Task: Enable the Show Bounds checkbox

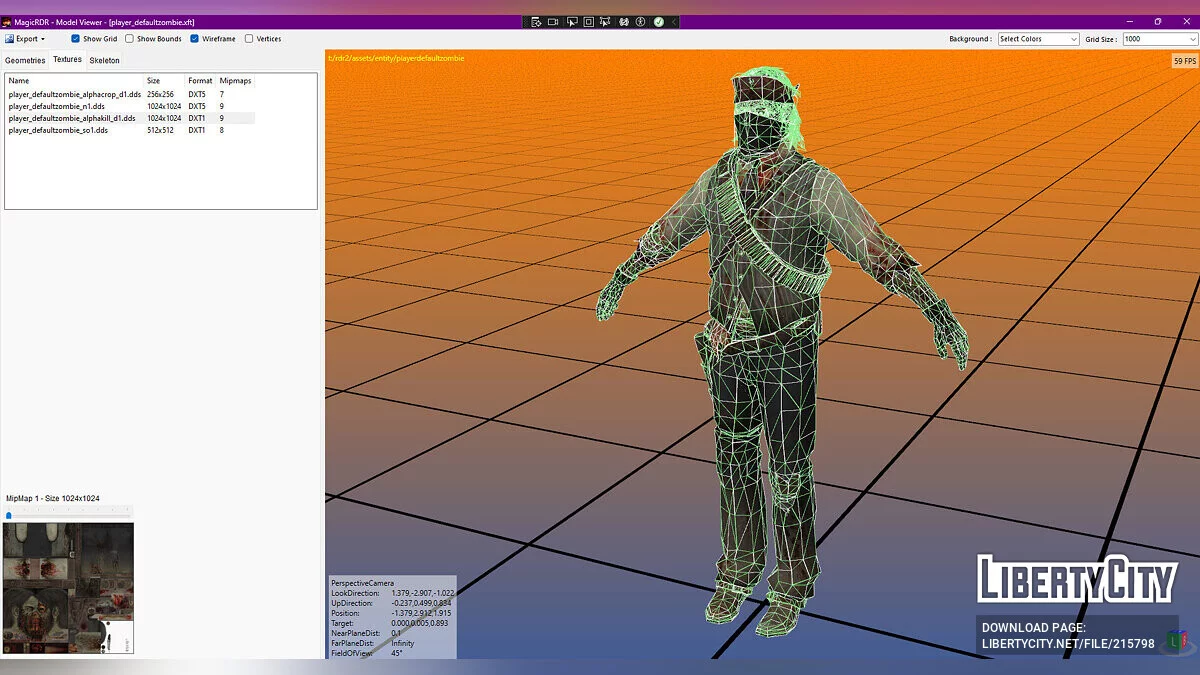Action: click(x=130, y=39)
